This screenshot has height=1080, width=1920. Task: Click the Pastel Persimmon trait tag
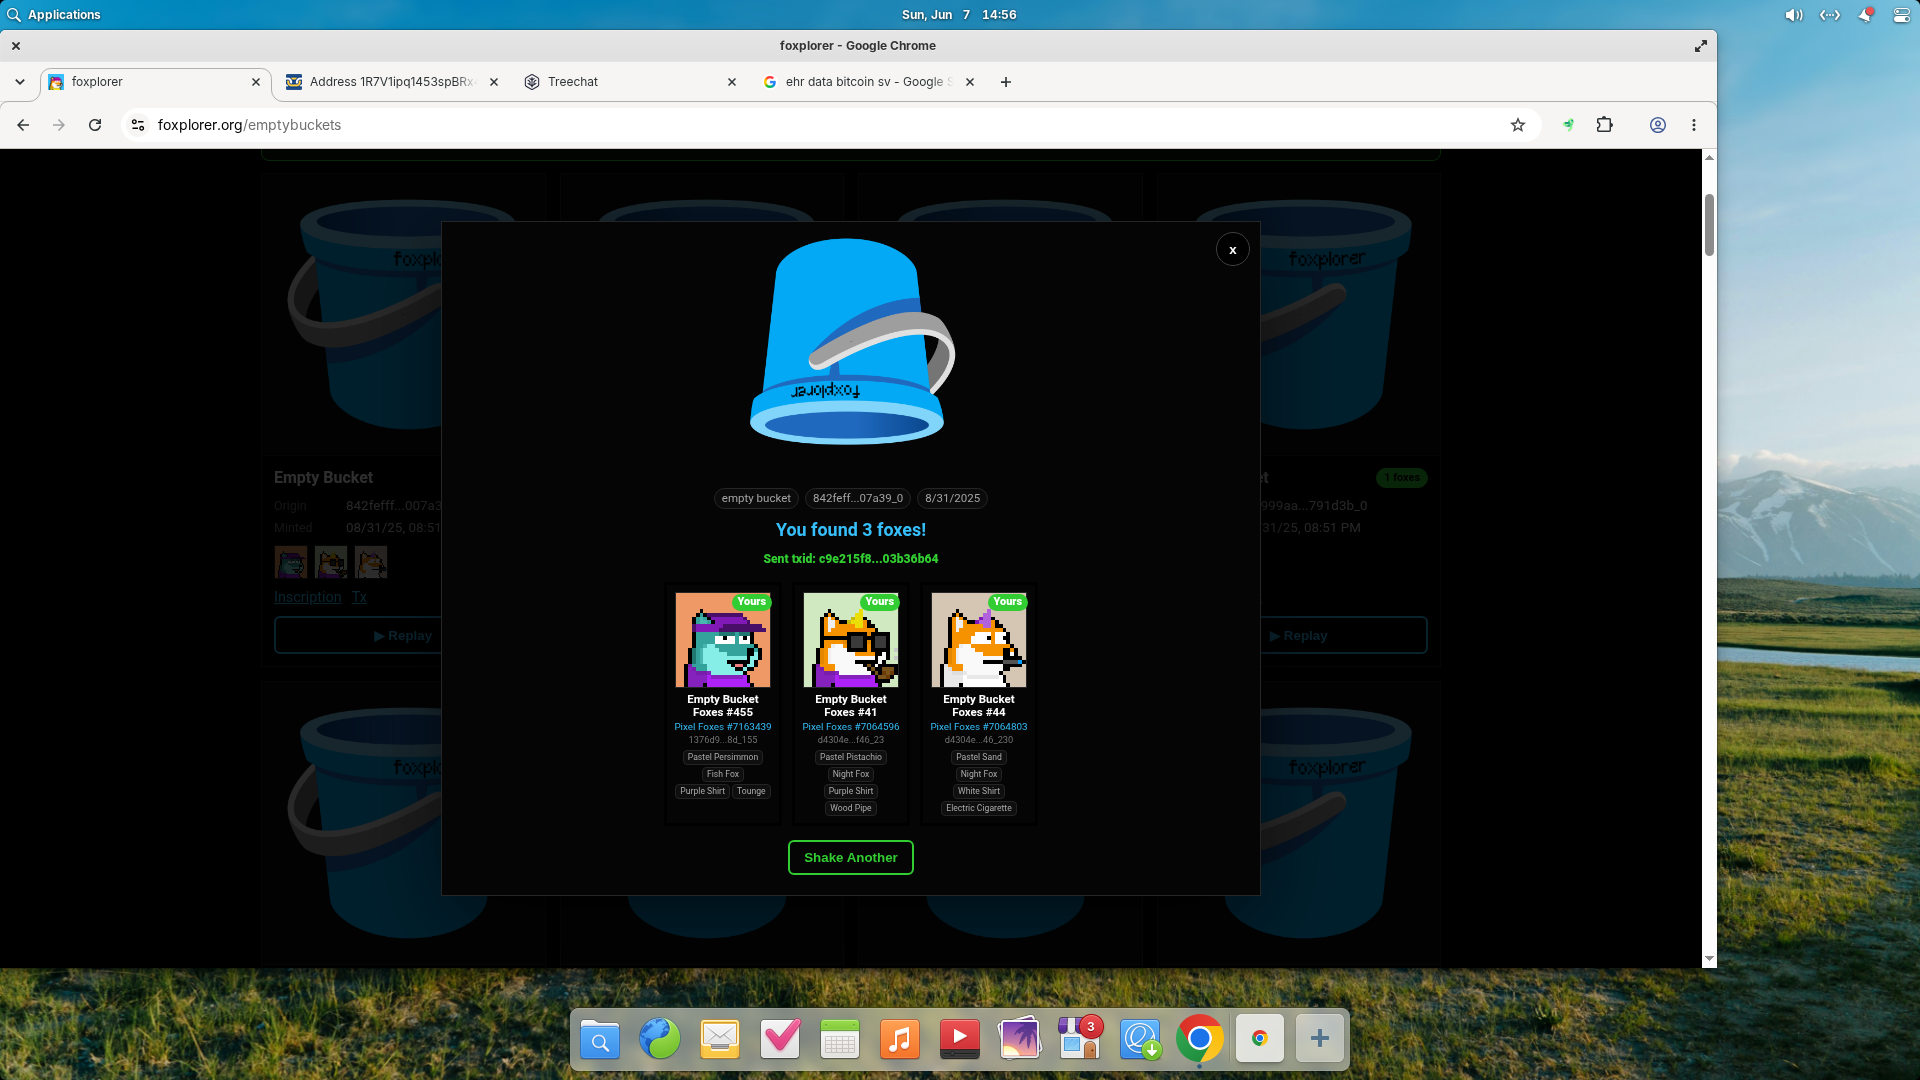pyautogui.click(x=722, y=757)
